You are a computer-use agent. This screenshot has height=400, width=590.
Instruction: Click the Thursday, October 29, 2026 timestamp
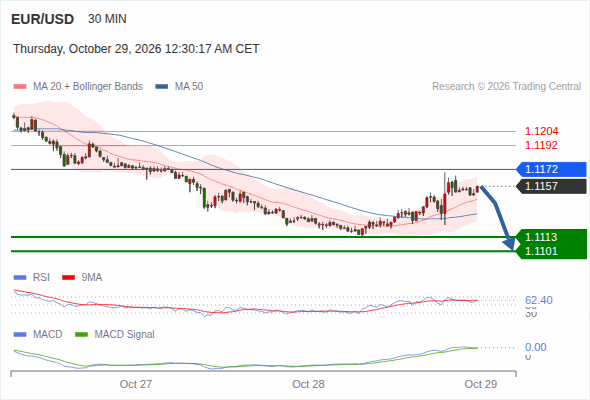click(x=136, y=49)
